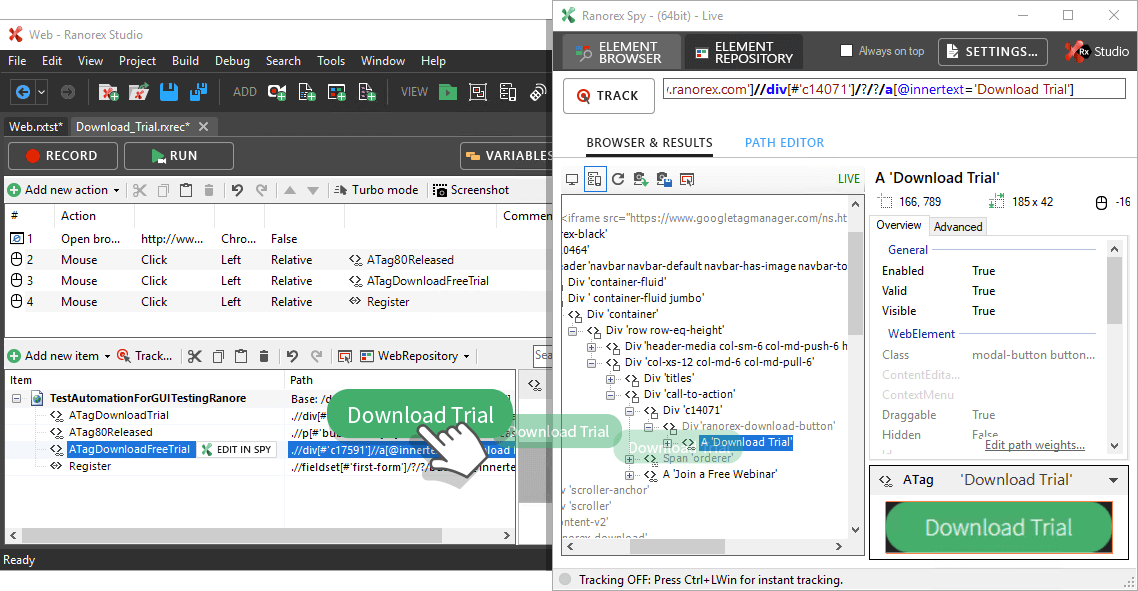The width and height of the screenshot is (1138, 591).
Task: Click the Save file icon in Studio toolbar
Action: coord(167,91)
